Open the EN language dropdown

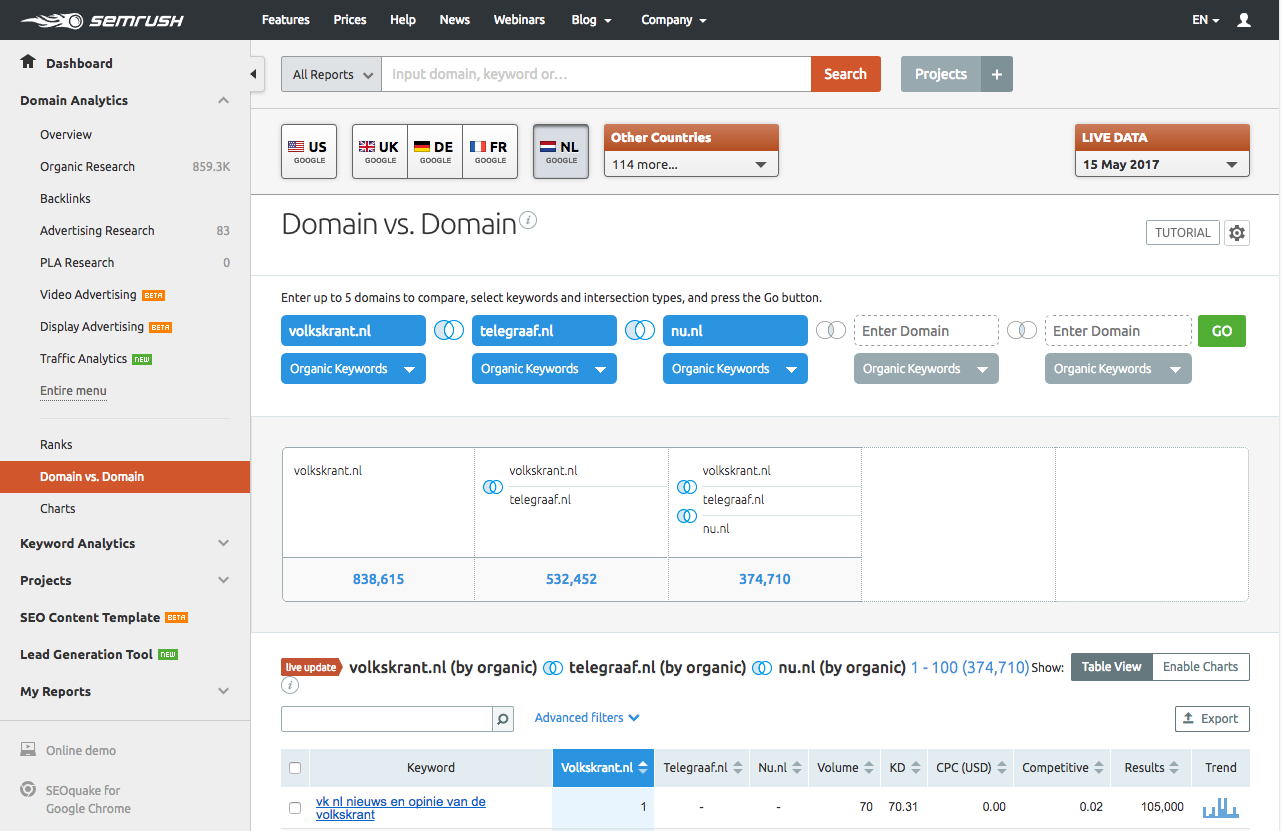click(1206, 20)
